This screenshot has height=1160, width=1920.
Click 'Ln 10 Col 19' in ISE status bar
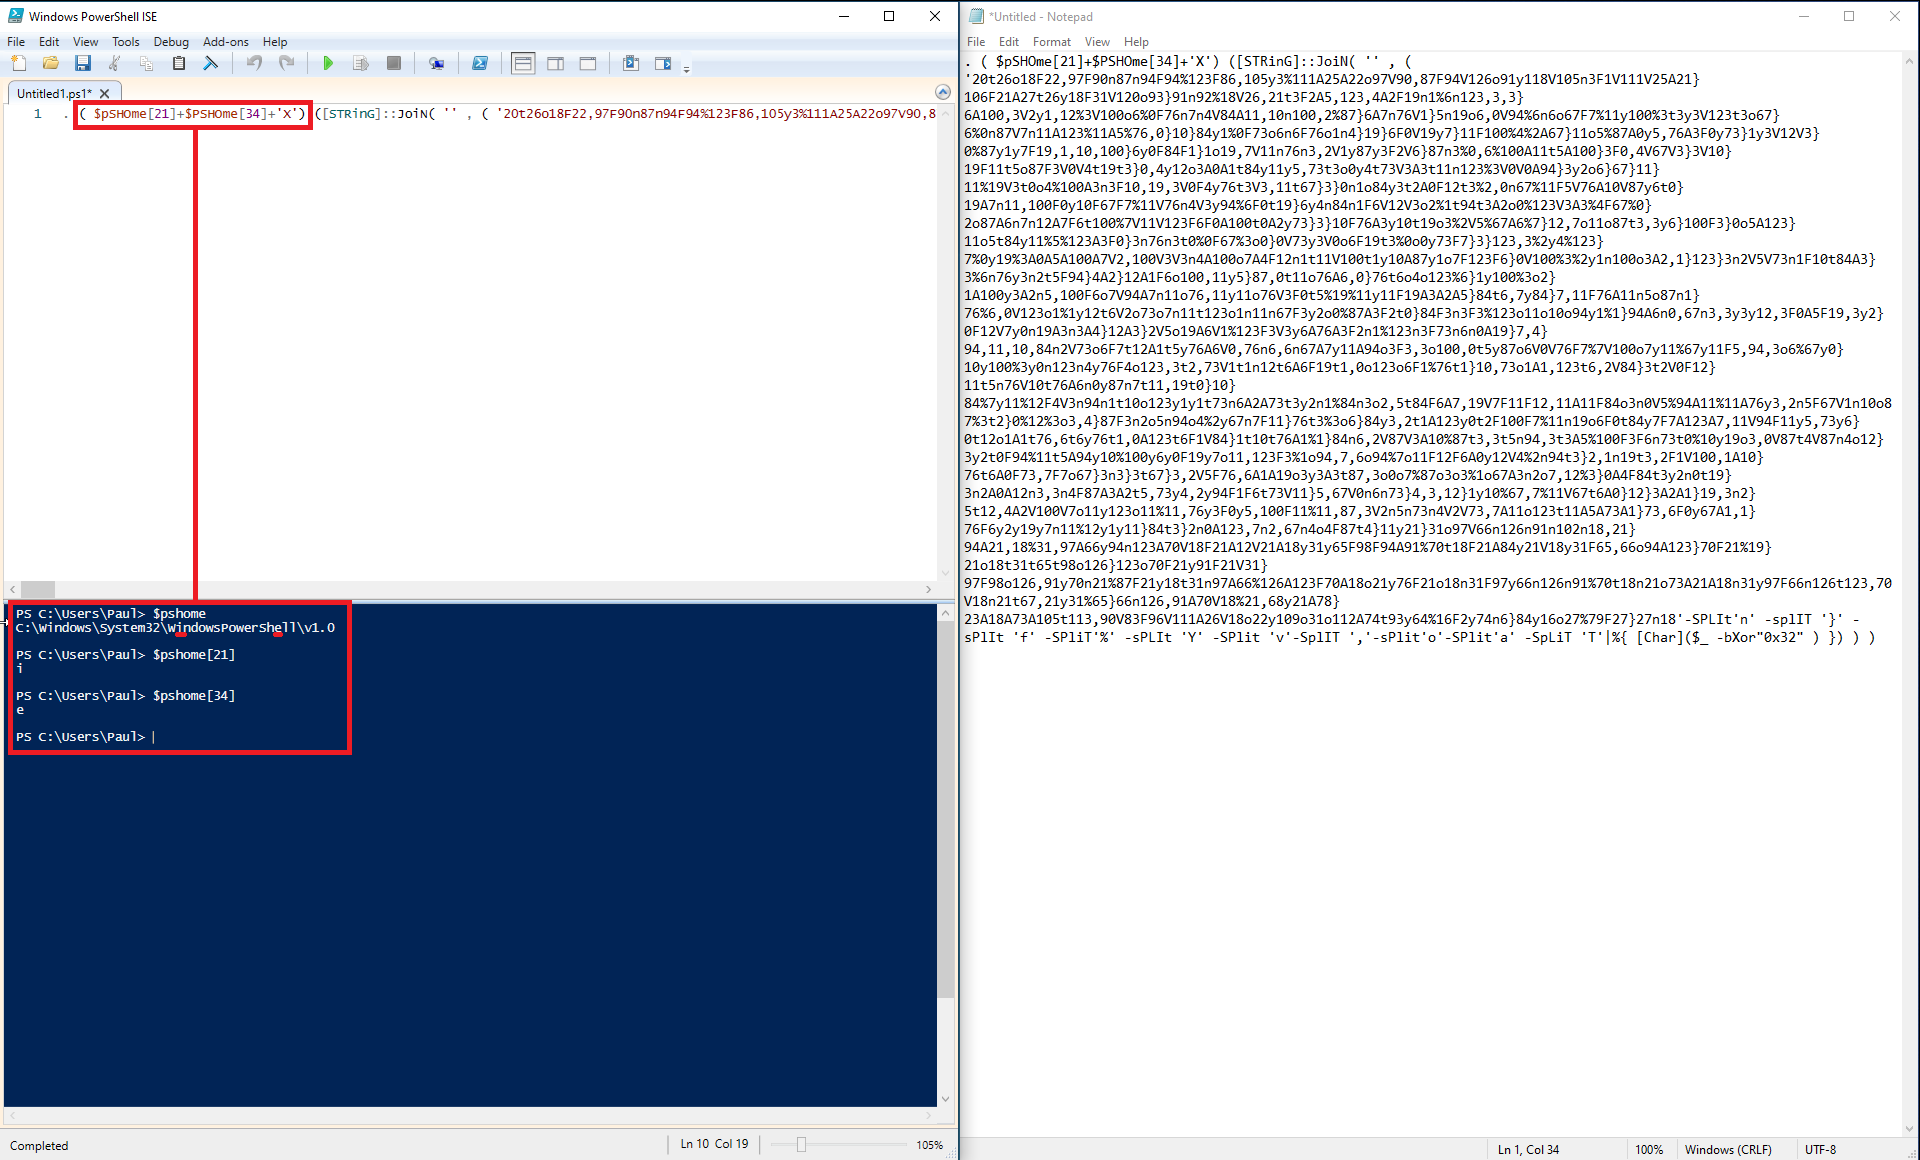pyautogui.click(x=714, y=1144)
